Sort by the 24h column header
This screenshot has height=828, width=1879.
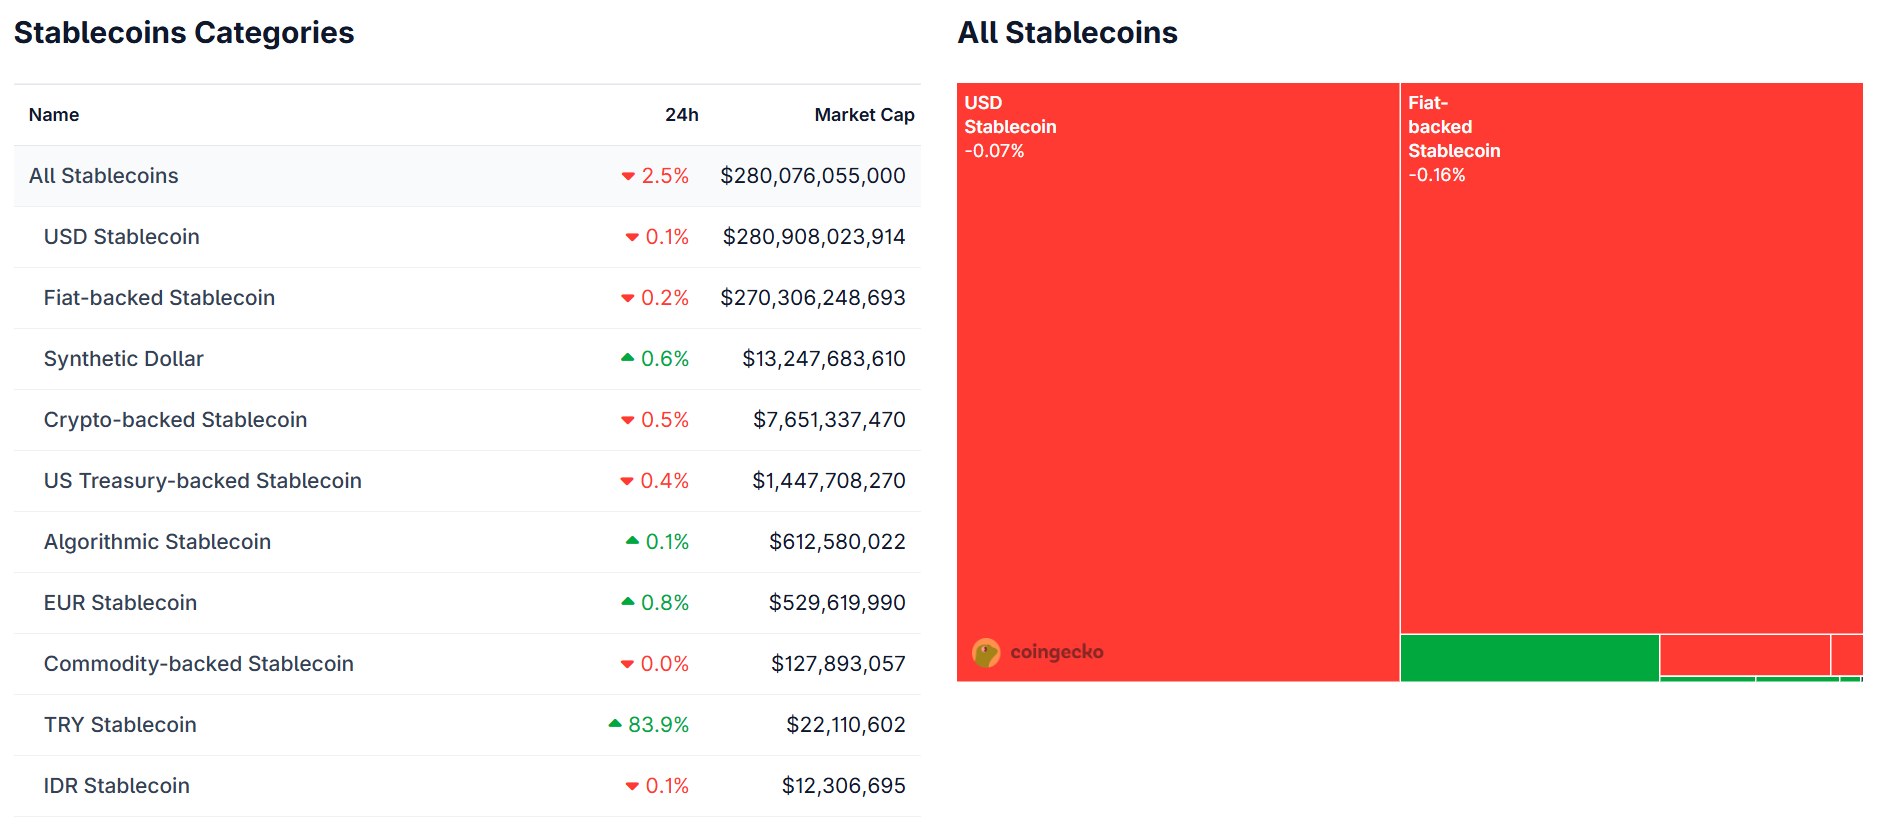681,115
